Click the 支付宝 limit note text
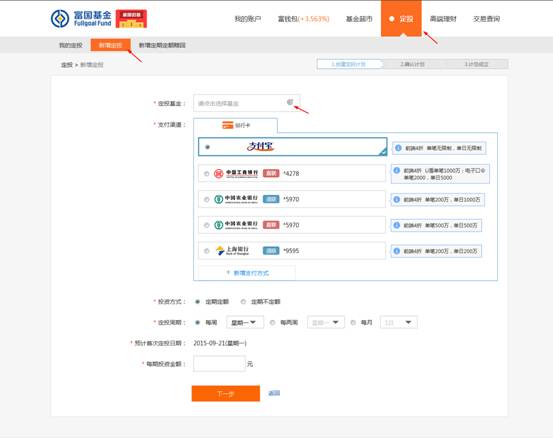This screenshot has height=438, width=553. click(x=443, y=148)
